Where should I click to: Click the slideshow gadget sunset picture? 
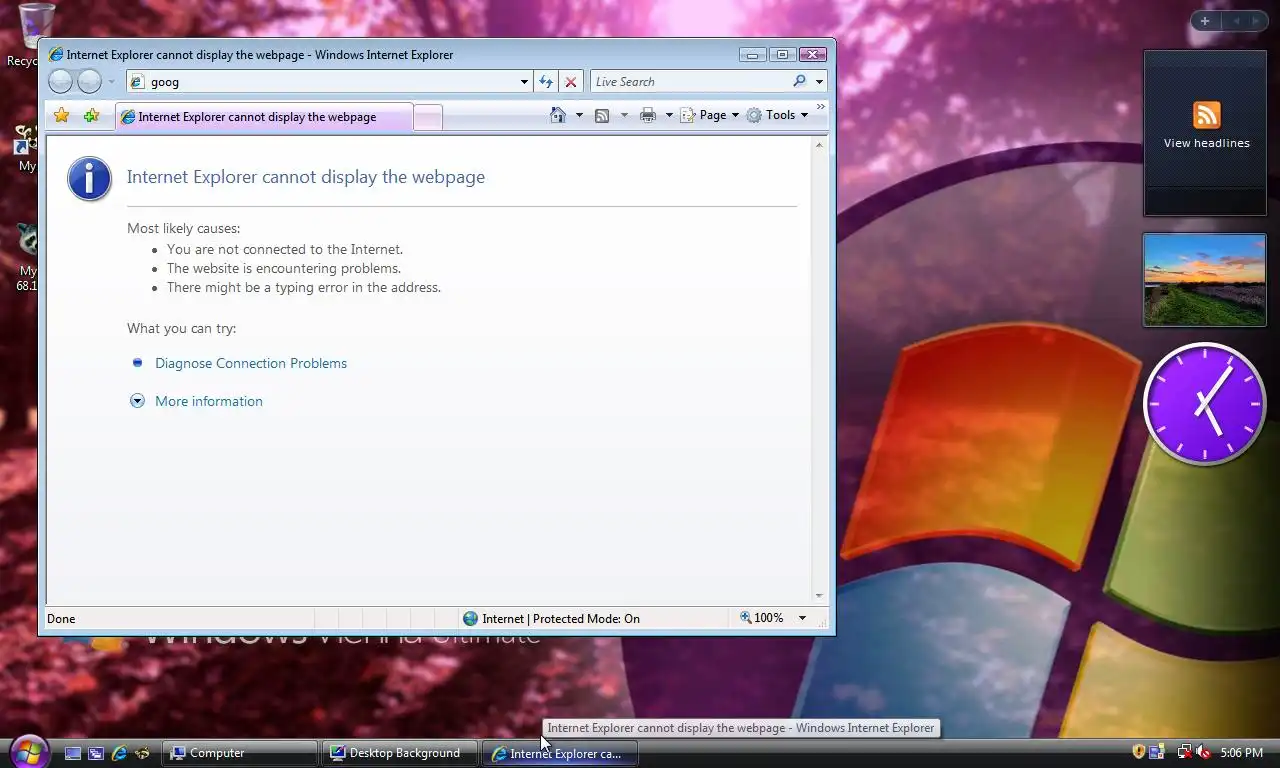(1205, 281)
